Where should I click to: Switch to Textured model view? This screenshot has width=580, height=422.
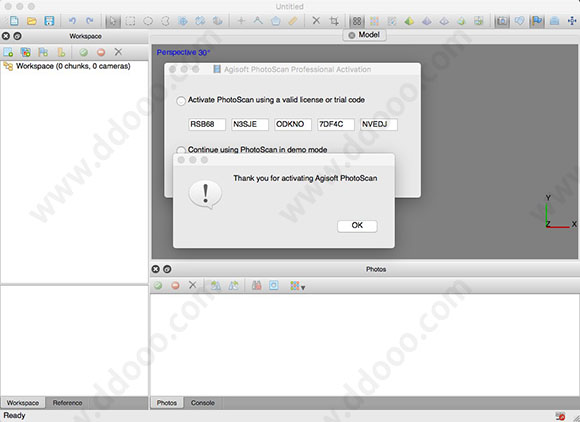[x=461, y=21]
